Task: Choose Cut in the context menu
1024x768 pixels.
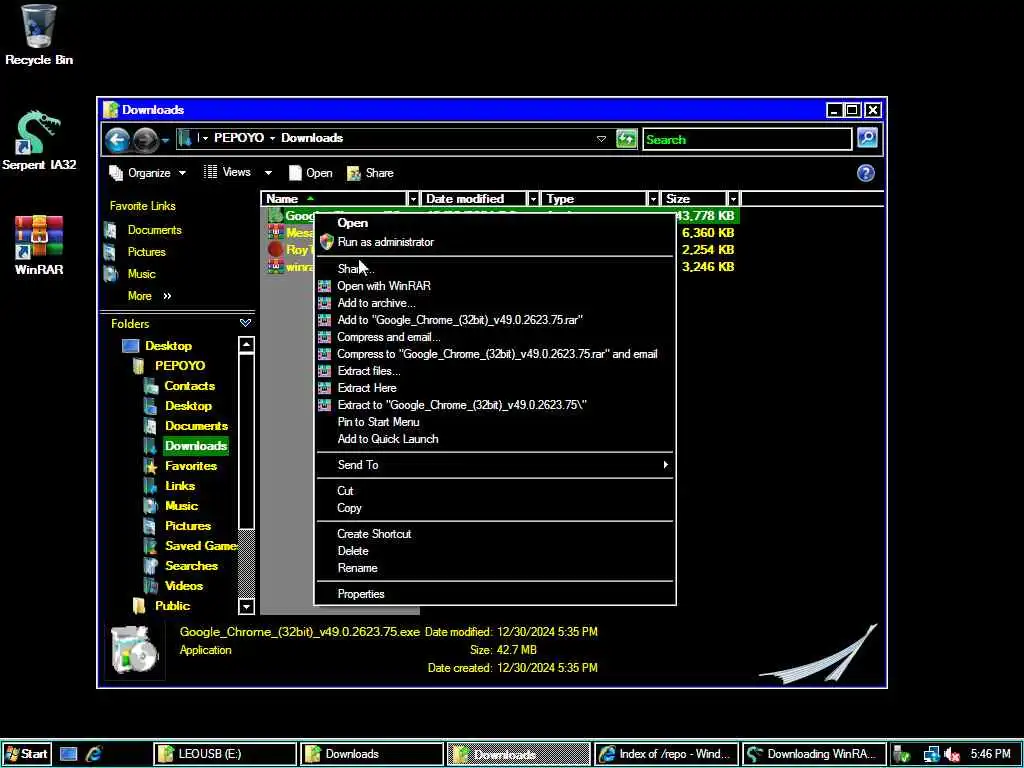Action: [x=494, y=491]
